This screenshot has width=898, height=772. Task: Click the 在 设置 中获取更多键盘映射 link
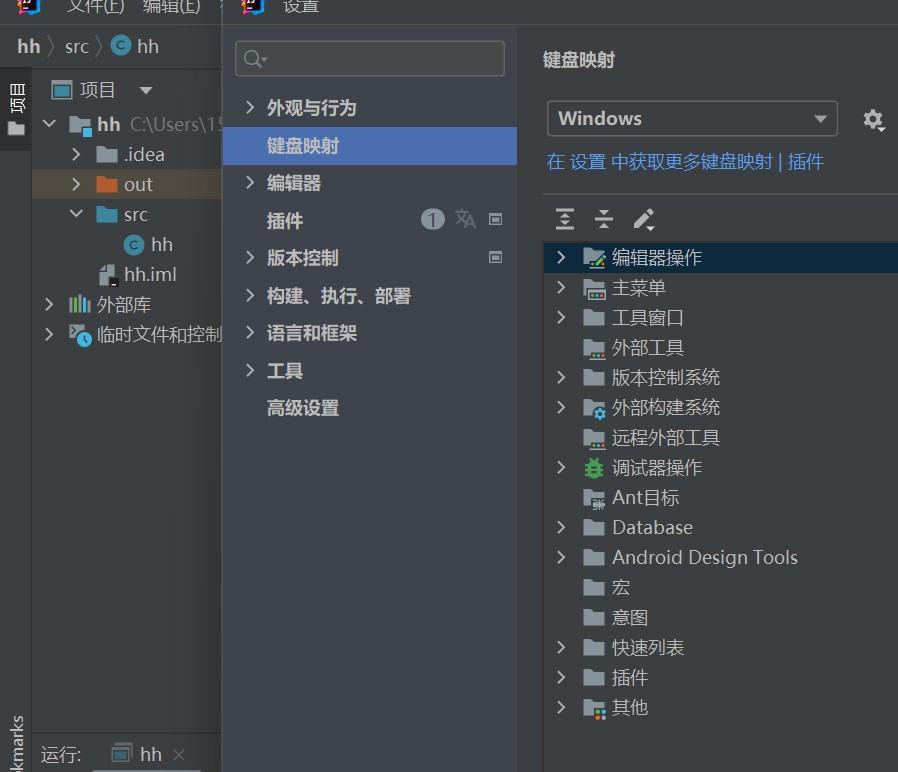[x=659, y=162]
